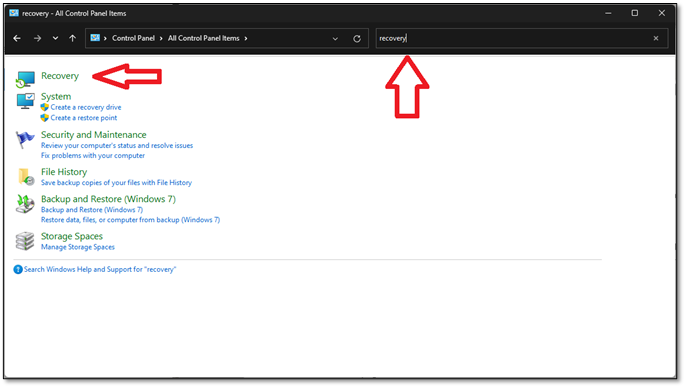Image resolution: width=686 pixels, height=388 pixels.
Task: Click Save backup copies with File History
Action: point(116,182)
